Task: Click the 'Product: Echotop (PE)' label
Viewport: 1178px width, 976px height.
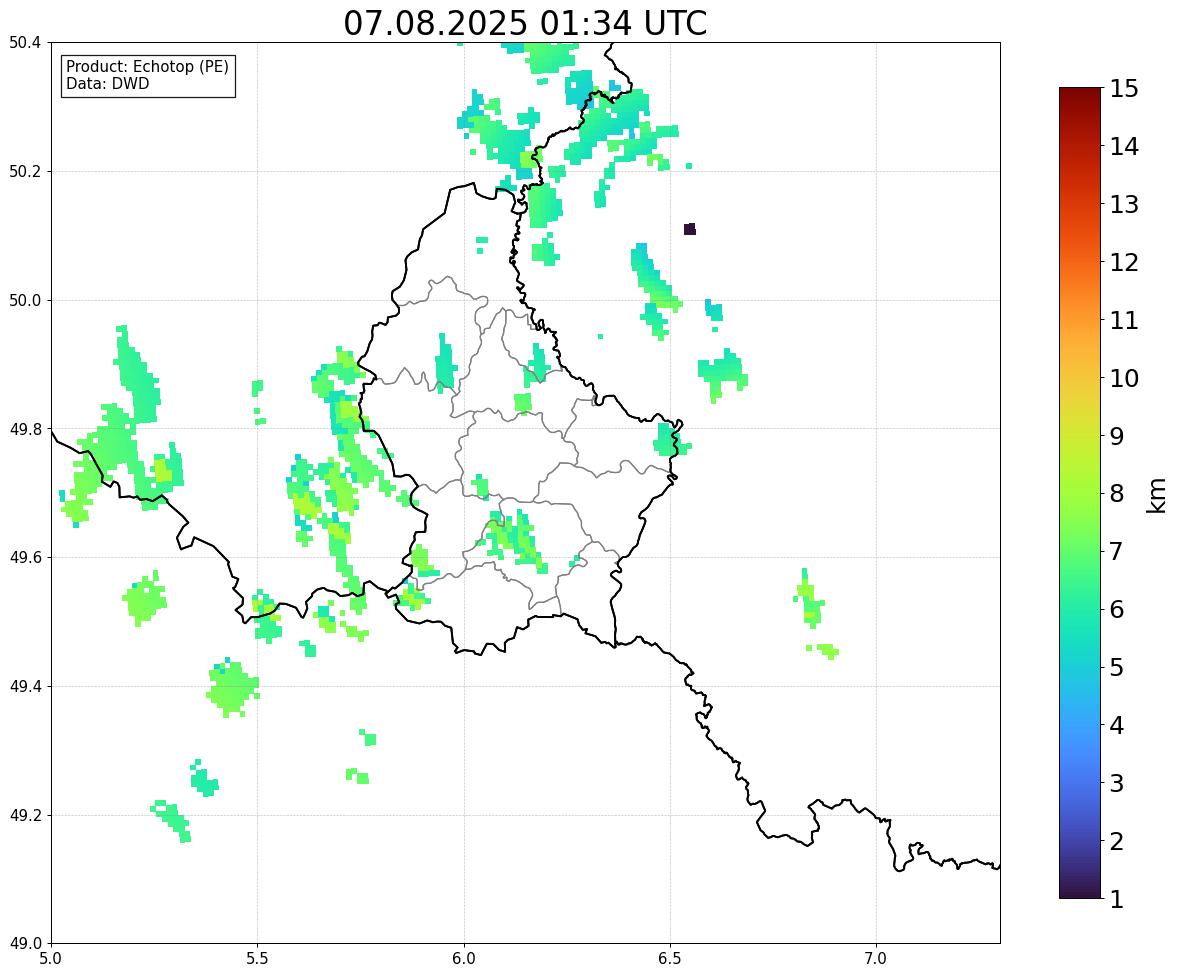Action: pyautogui.click(x=147, y=67)
